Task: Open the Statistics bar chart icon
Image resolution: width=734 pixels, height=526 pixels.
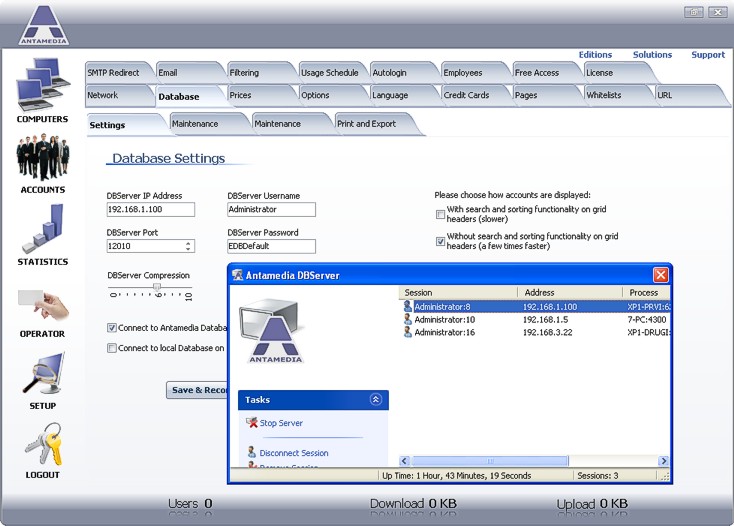Action: pyautogui.click(x=43, y=228)
